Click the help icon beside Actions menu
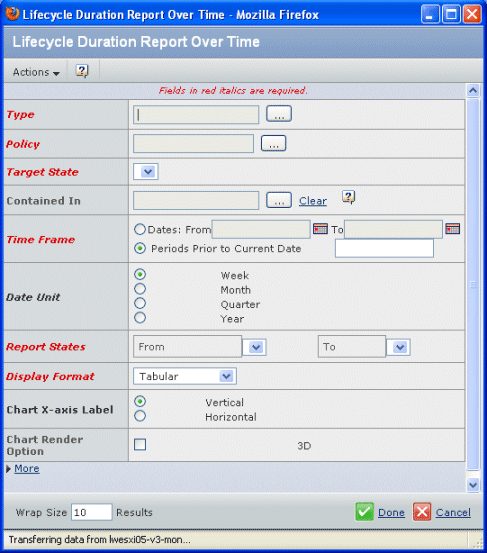487x553 pixels. click(82, 71)
